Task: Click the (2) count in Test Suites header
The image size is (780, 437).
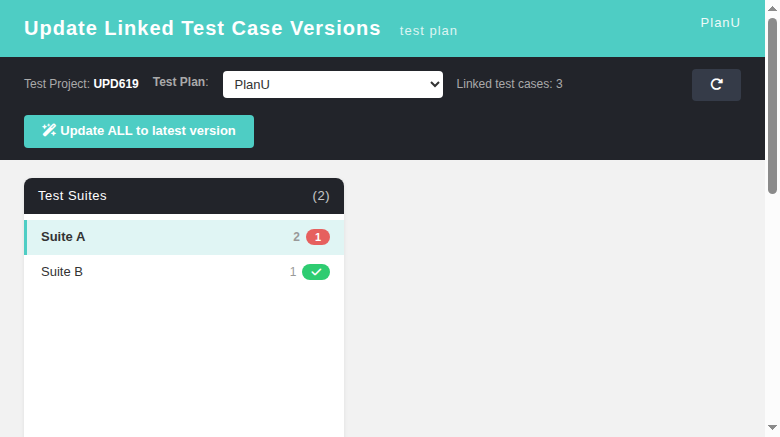Action: coord(321,196)
